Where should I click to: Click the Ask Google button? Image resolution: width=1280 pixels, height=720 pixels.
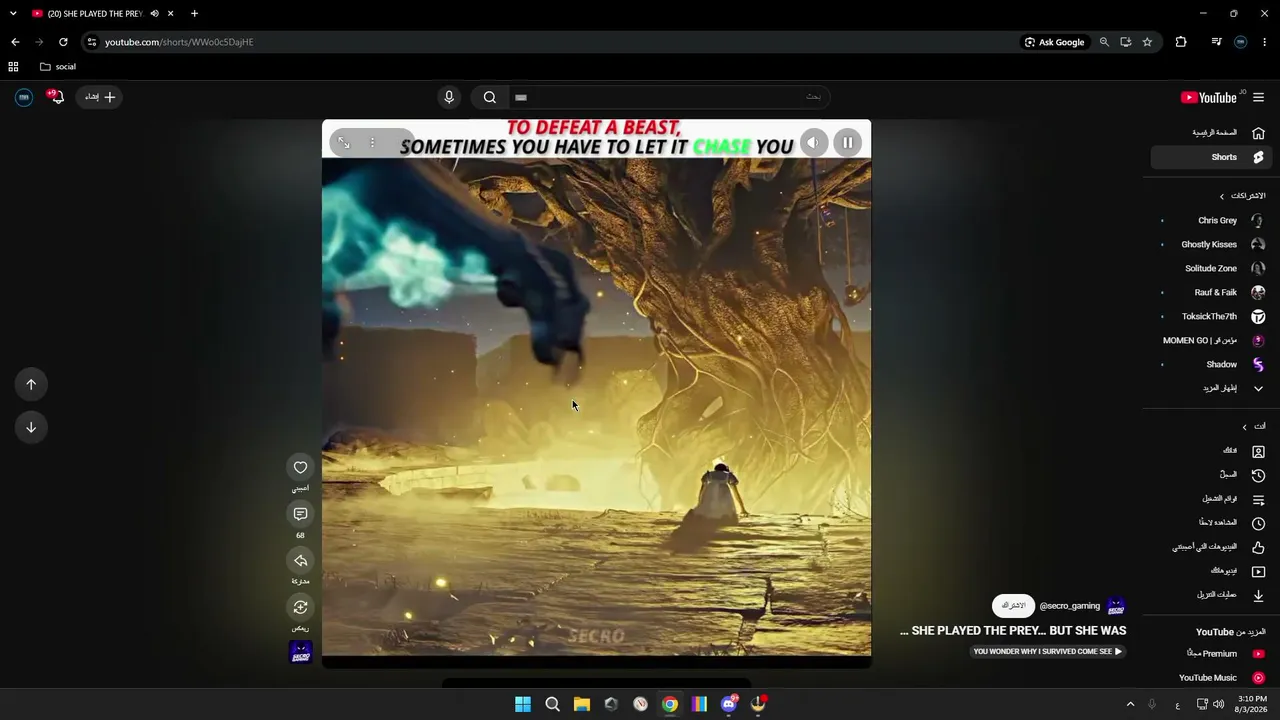(1054, 42)
